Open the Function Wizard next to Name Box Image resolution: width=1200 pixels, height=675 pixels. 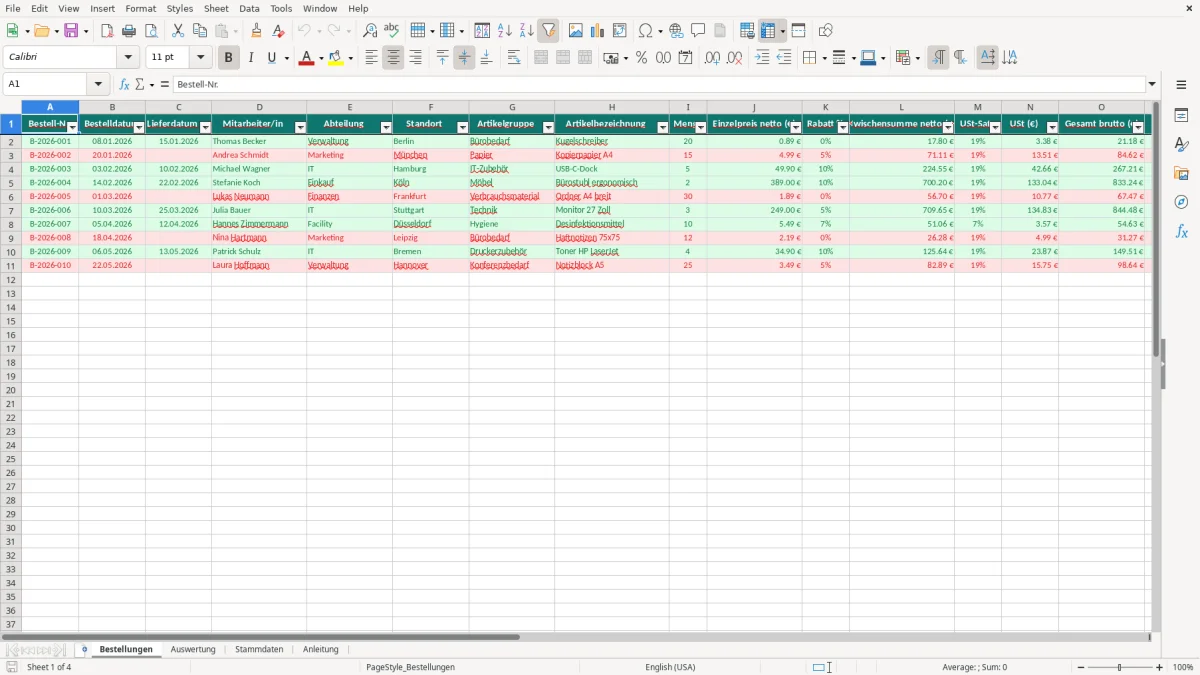tap(125, 85)
